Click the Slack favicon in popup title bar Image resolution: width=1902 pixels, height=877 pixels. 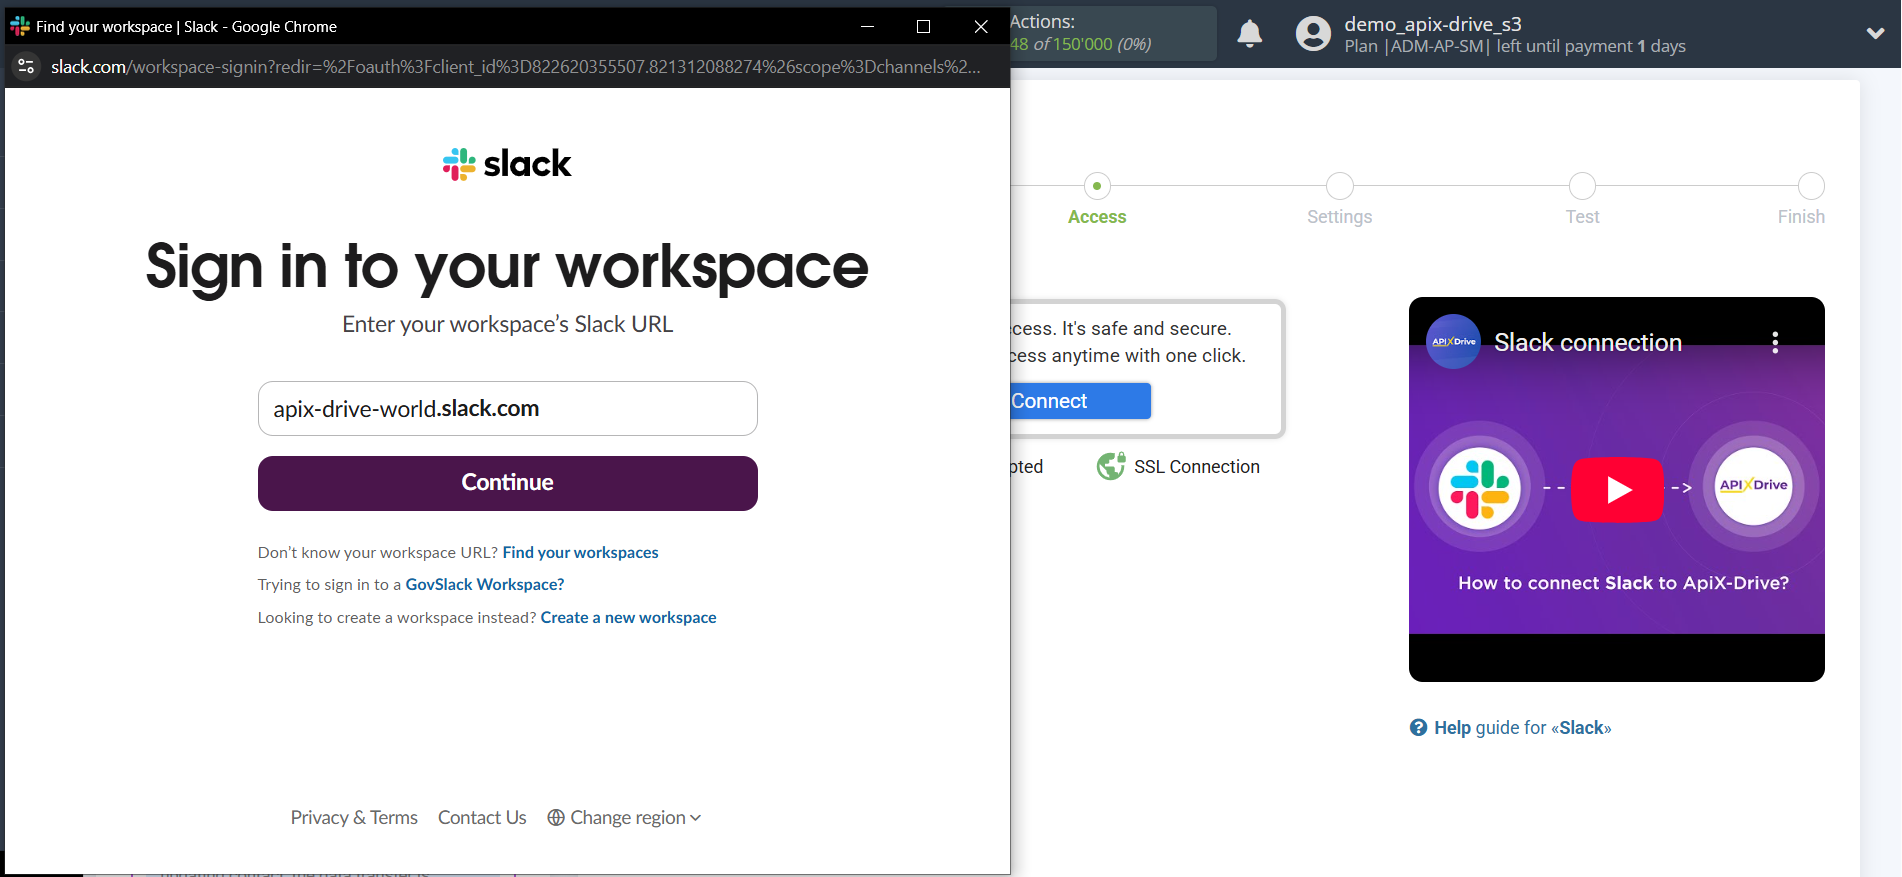[20, 26]
